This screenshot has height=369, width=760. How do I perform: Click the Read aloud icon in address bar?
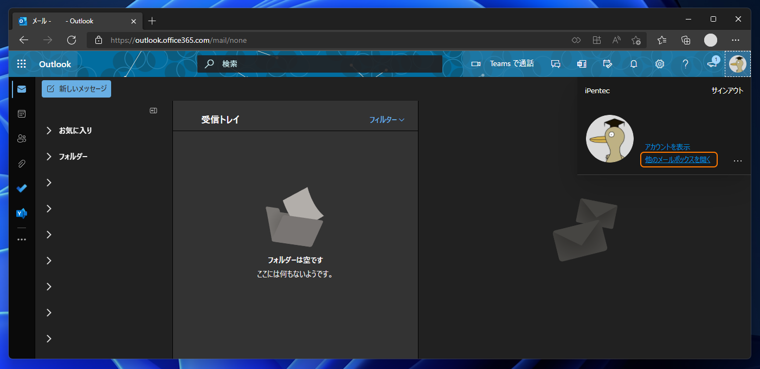pos(617,40)
